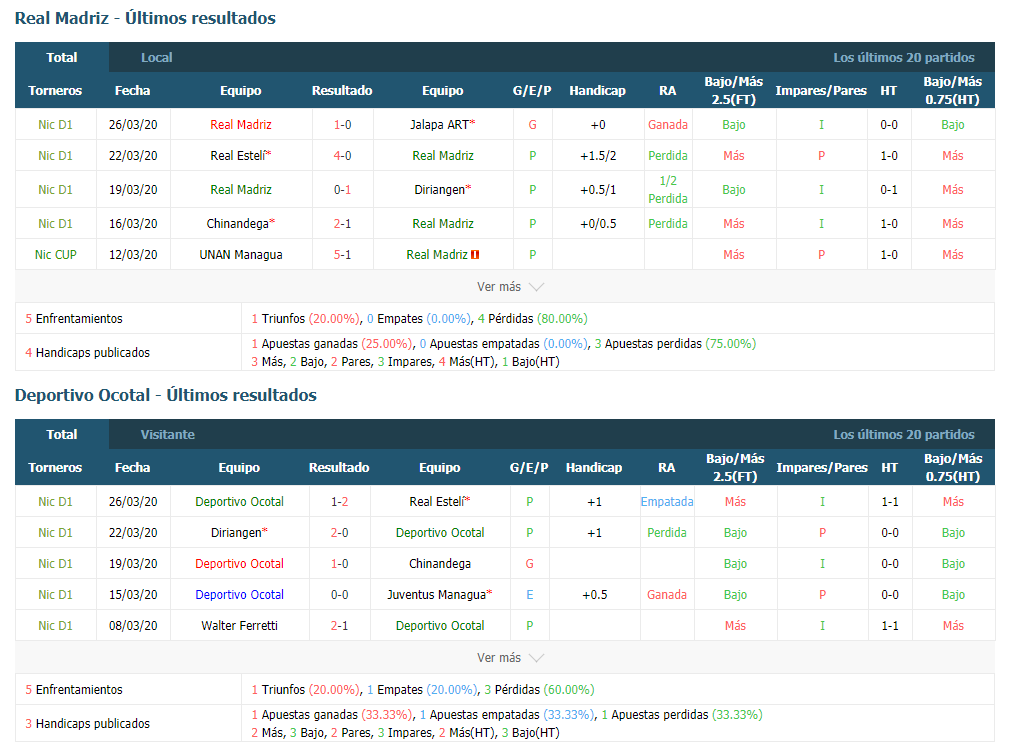Click 3 Apuestas perdidas (75.00%) text
1009x746 pixels.
point(675,344)
